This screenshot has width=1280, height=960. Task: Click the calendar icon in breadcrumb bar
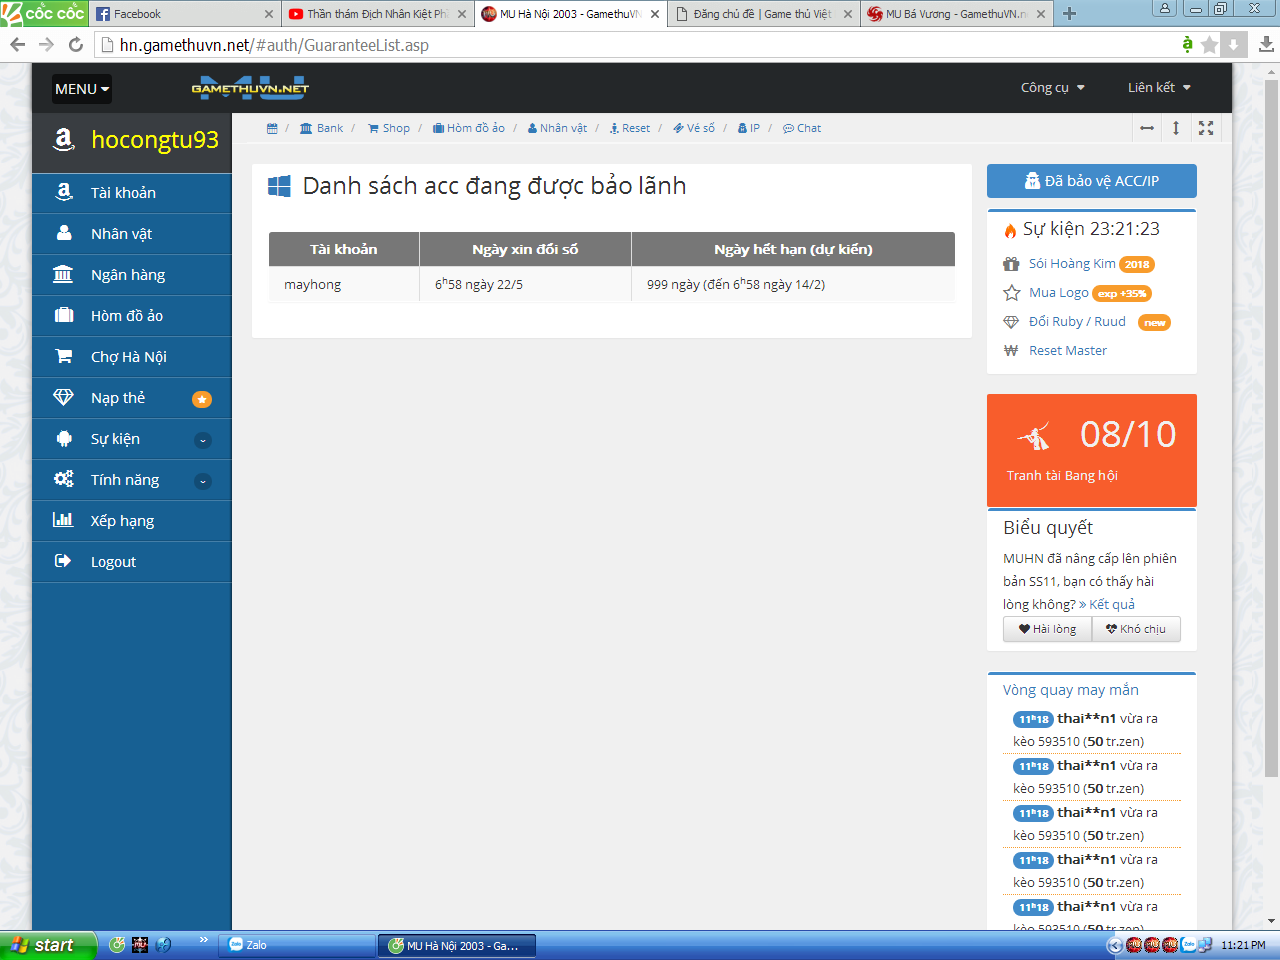(x=272, y=128)
